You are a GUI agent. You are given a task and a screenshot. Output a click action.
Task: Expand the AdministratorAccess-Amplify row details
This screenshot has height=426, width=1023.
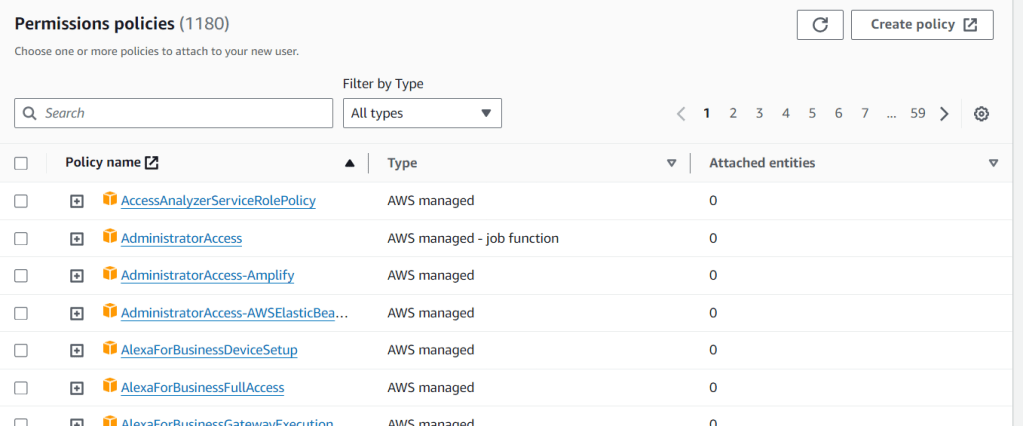pyautogui.click(x=77, y=276)
